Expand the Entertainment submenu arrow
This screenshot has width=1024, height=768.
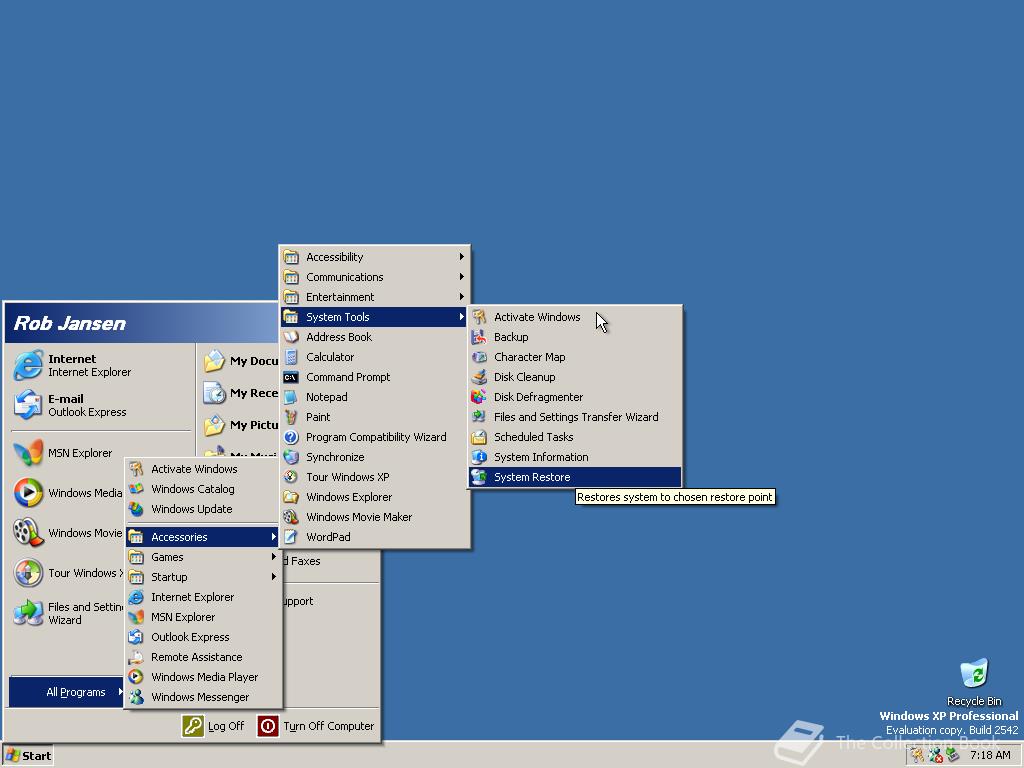click(462, 296)
